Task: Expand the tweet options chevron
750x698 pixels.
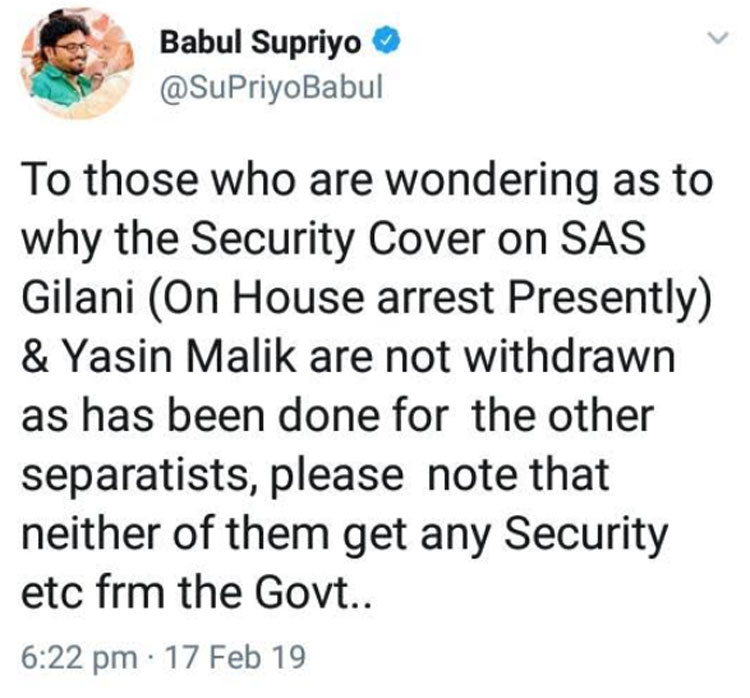Action: click(x=716, y=39)
